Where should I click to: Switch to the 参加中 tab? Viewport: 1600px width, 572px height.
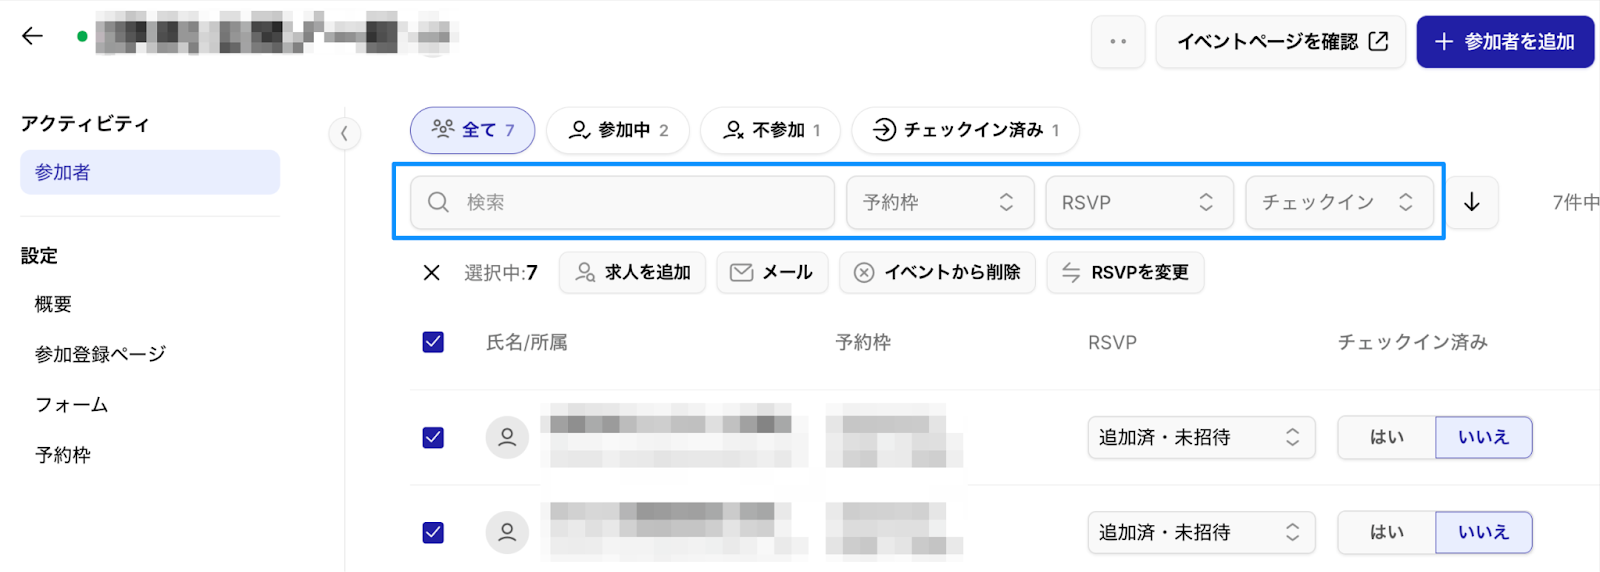tap(618, 130)
